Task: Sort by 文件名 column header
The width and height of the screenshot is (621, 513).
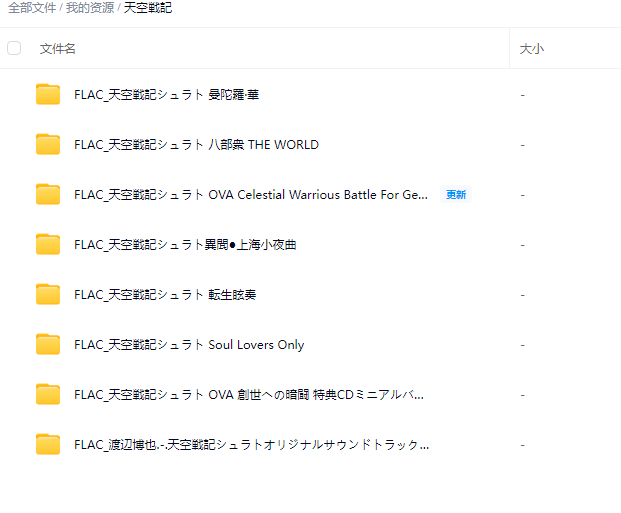Action: tap(57, 49)
